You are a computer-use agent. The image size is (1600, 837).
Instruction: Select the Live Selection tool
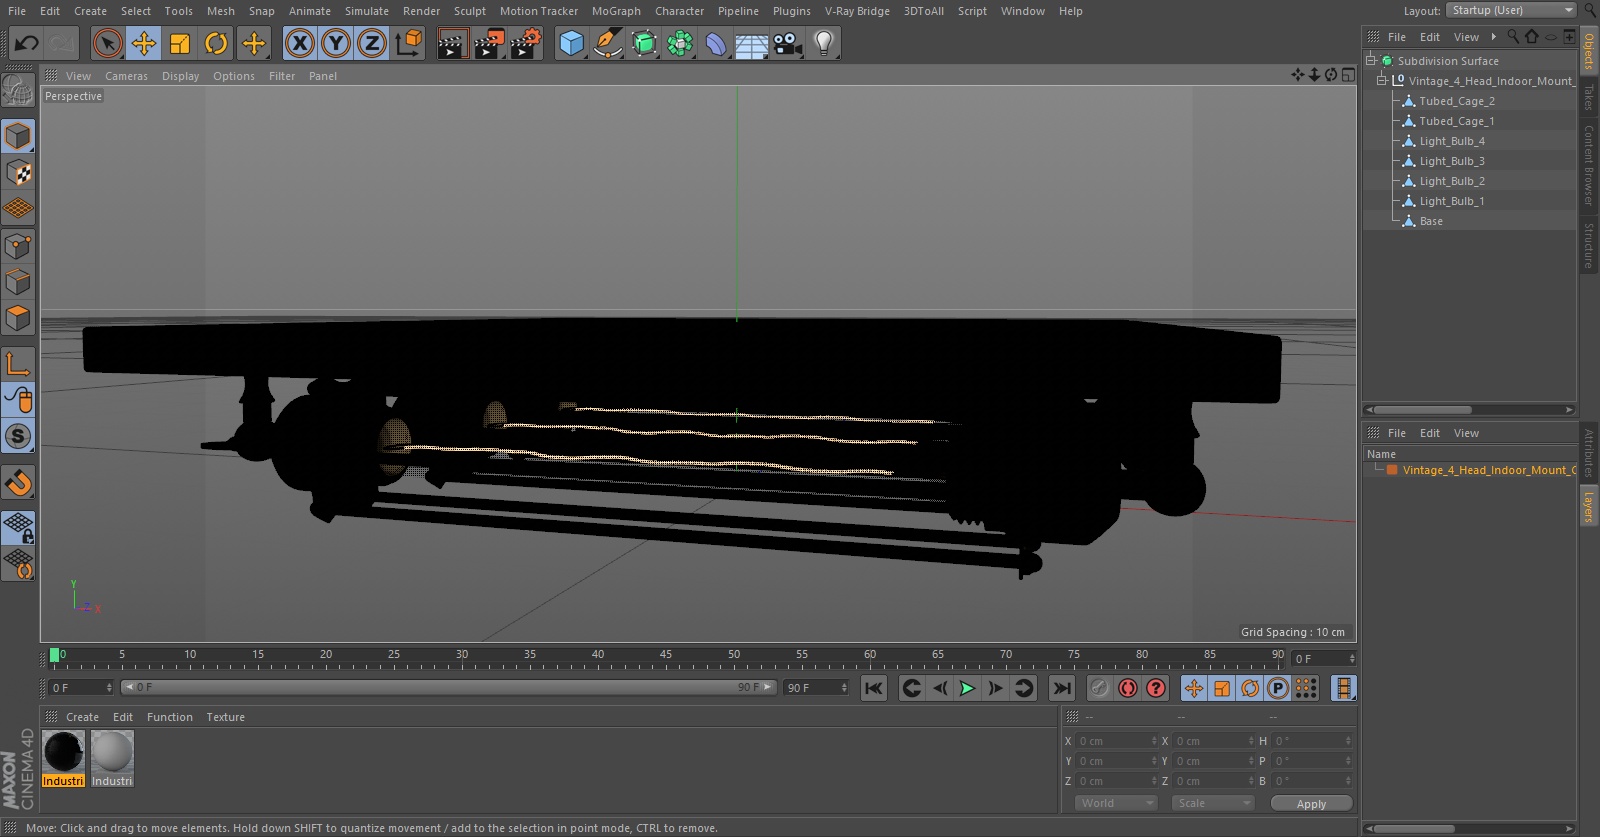(x=108, y=43)
